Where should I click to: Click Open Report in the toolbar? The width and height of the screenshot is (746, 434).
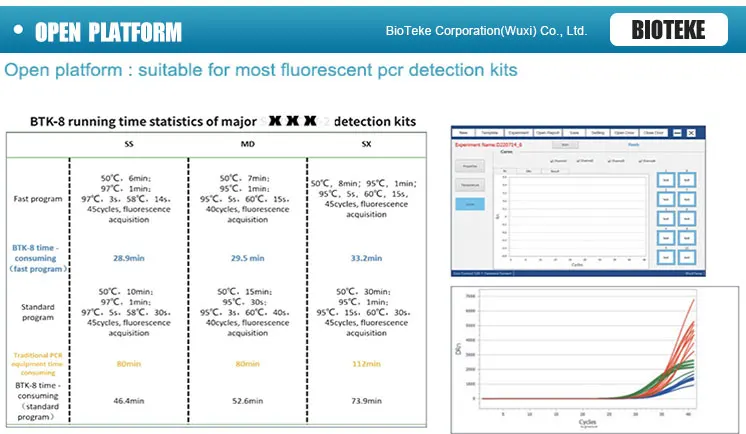(x=548, y=133)
